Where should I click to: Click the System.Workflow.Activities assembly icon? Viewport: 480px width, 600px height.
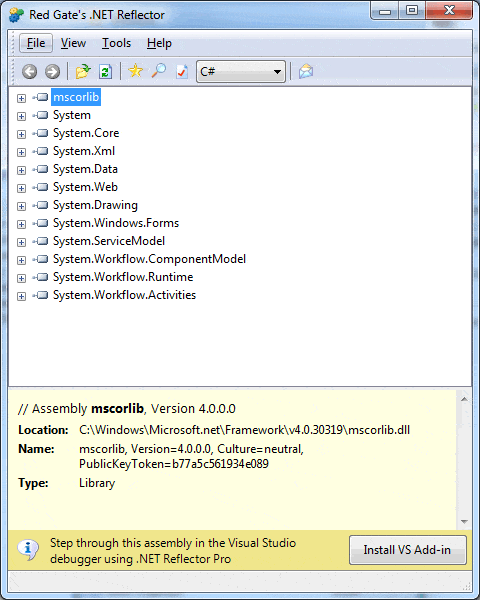click(x=41, y=295)
